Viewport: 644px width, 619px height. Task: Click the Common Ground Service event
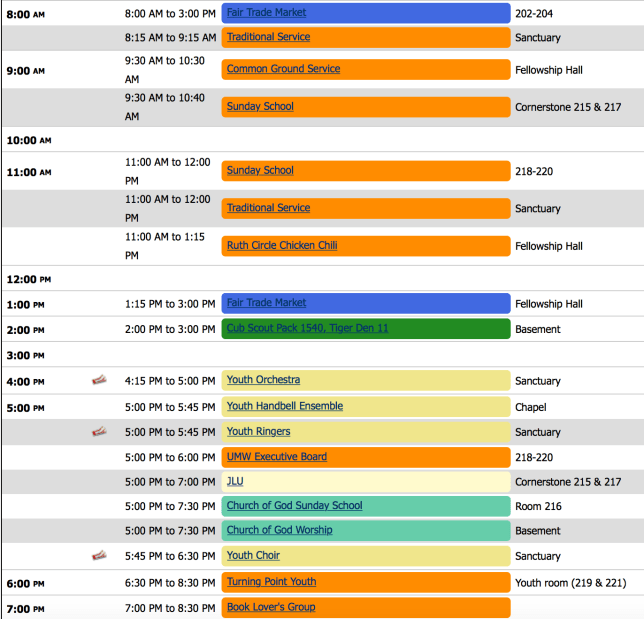coord(283,69)
